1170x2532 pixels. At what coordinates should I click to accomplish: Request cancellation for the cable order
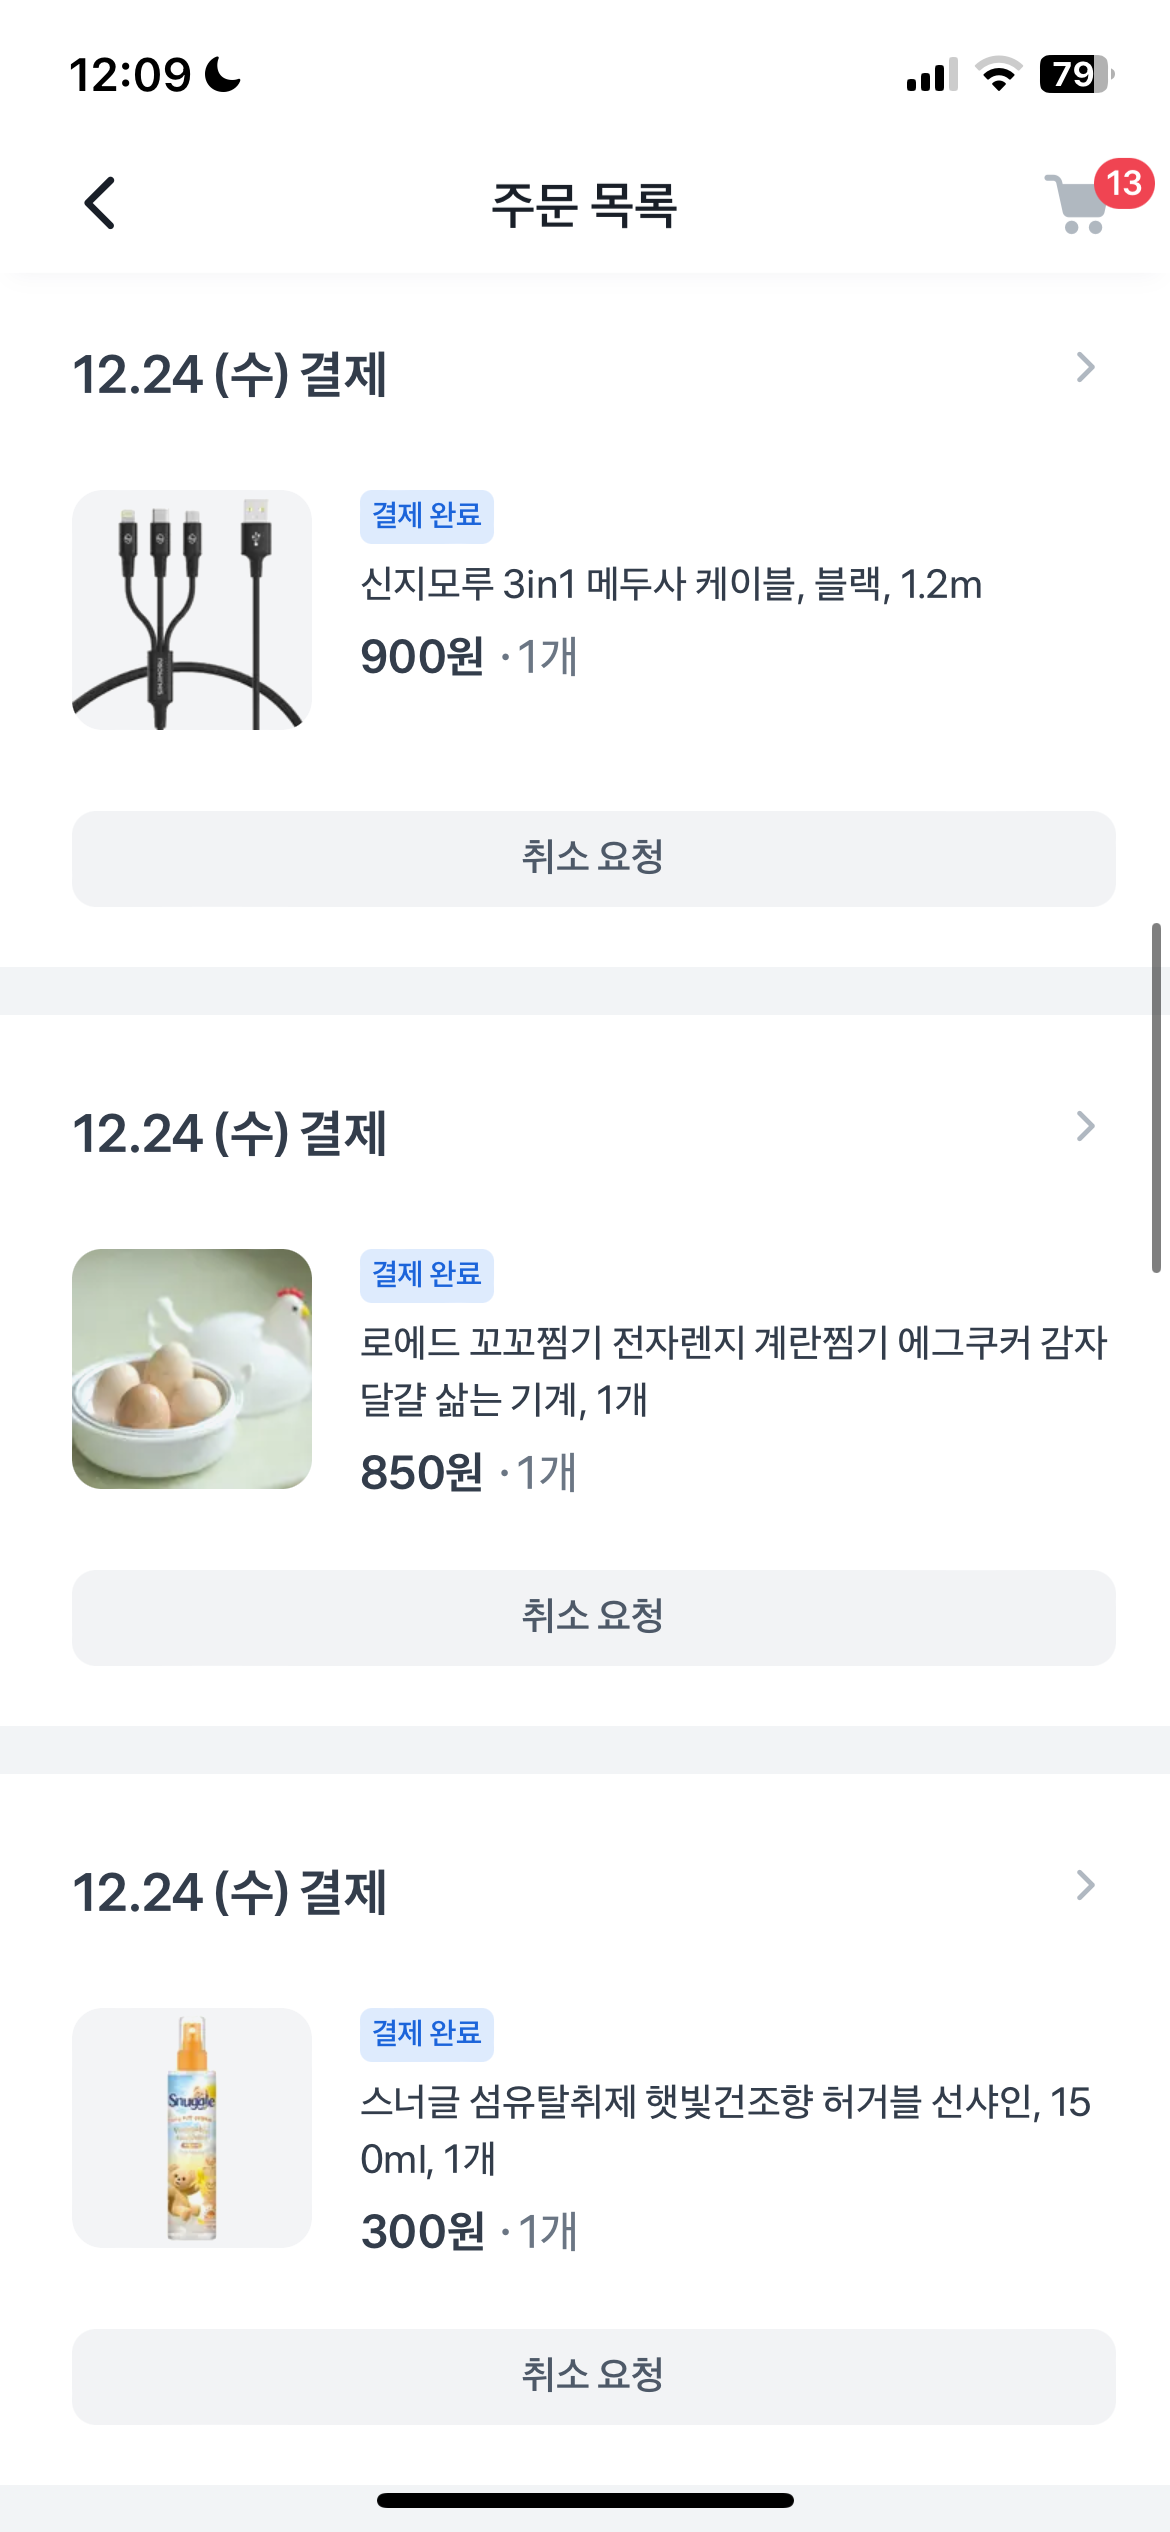pyautogui.click(x=593, y=859)
